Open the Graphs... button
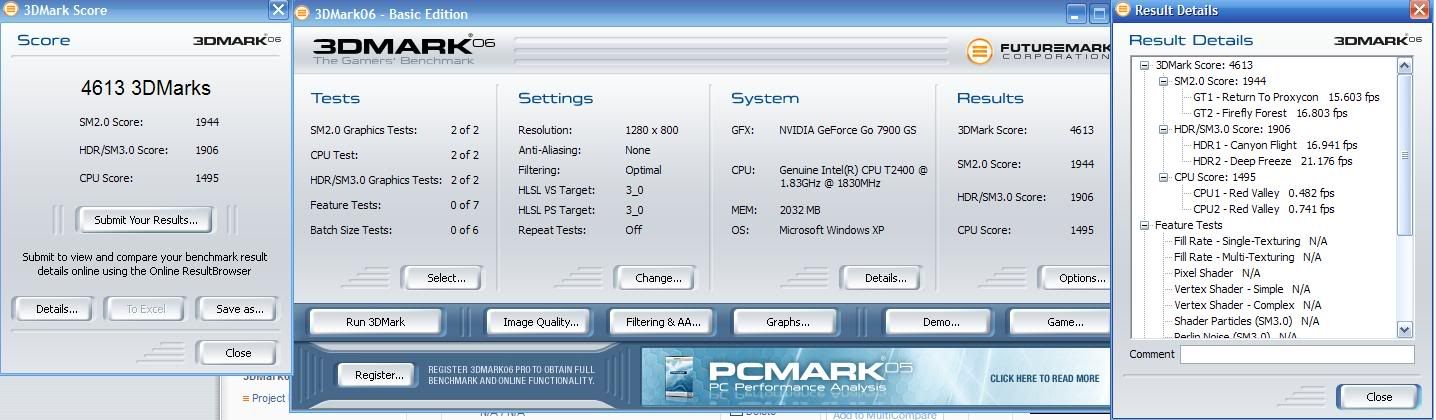Image resolution: width=1436 pixels, height=420 pixels. coord(786,322)
